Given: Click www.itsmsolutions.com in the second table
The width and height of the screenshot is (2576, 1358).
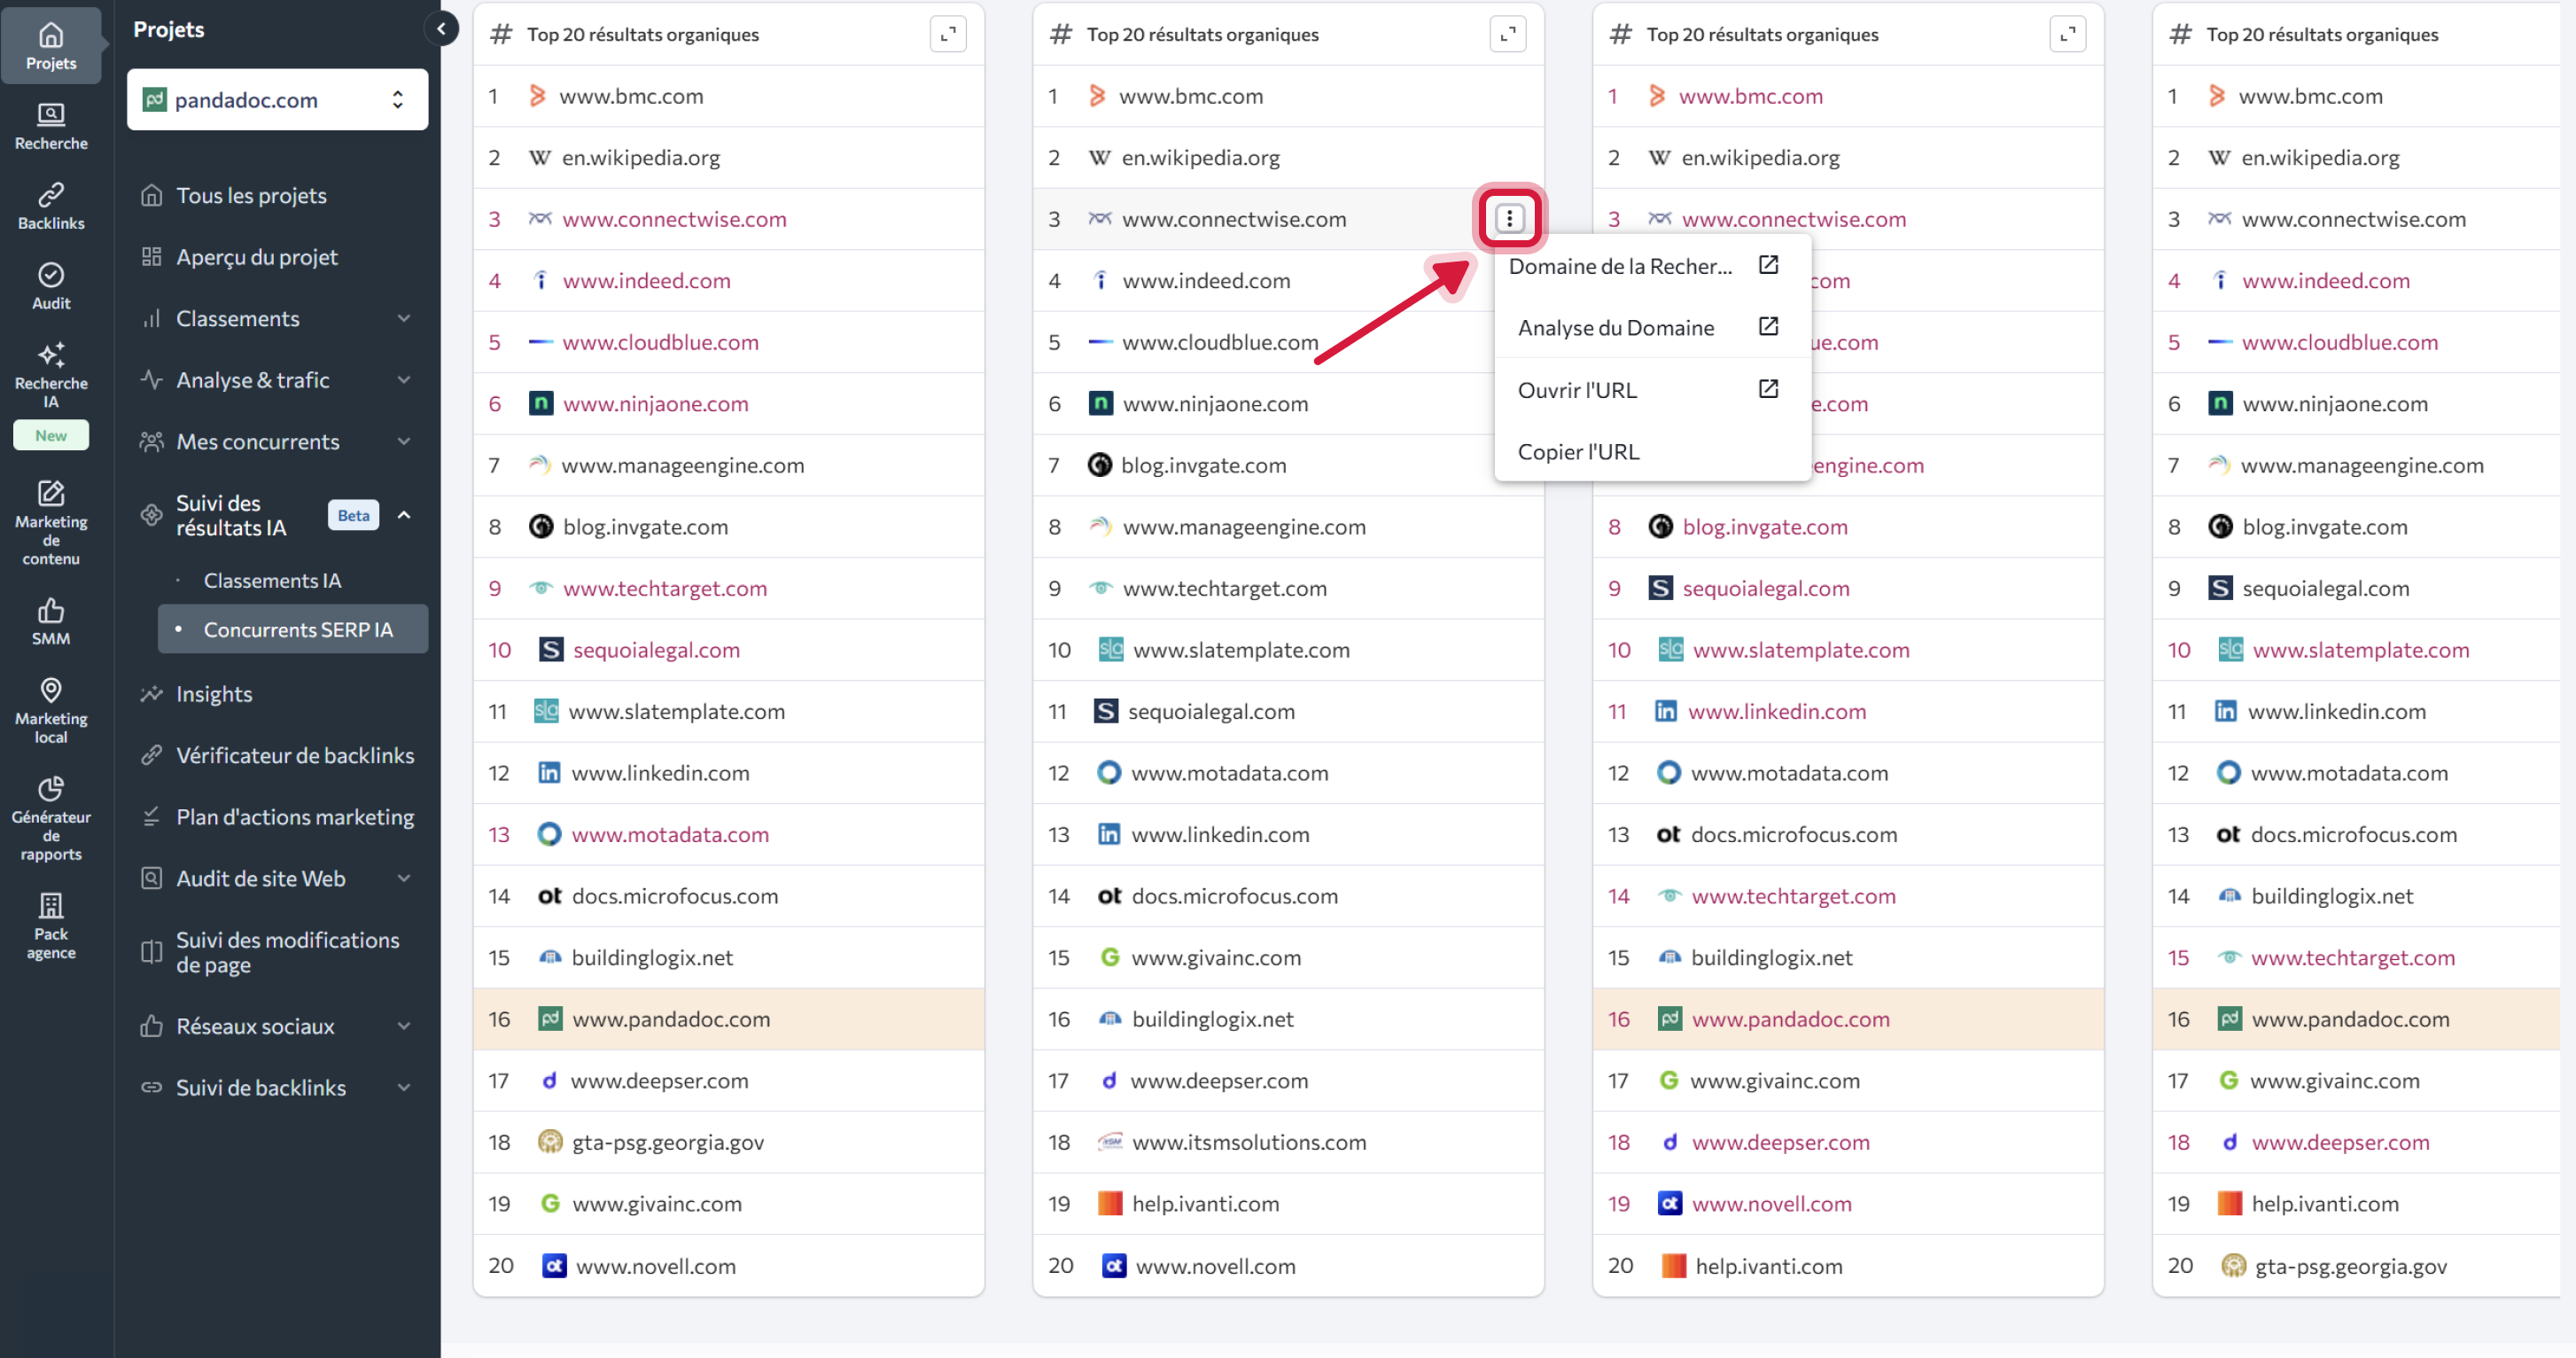Looking at the screenshot, I should click(x=1249, y=1142).
